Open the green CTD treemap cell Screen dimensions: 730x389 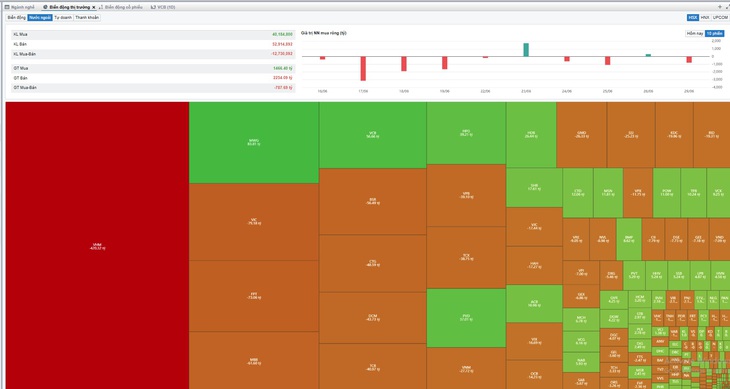[x=578, y=193]
